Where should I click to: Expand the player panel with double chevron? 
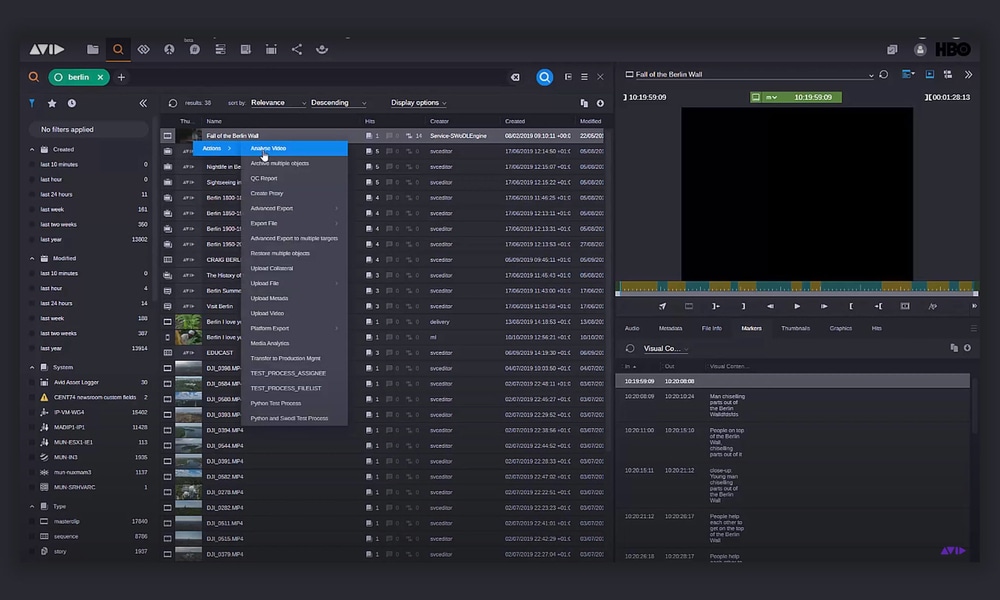click(968, 75)
